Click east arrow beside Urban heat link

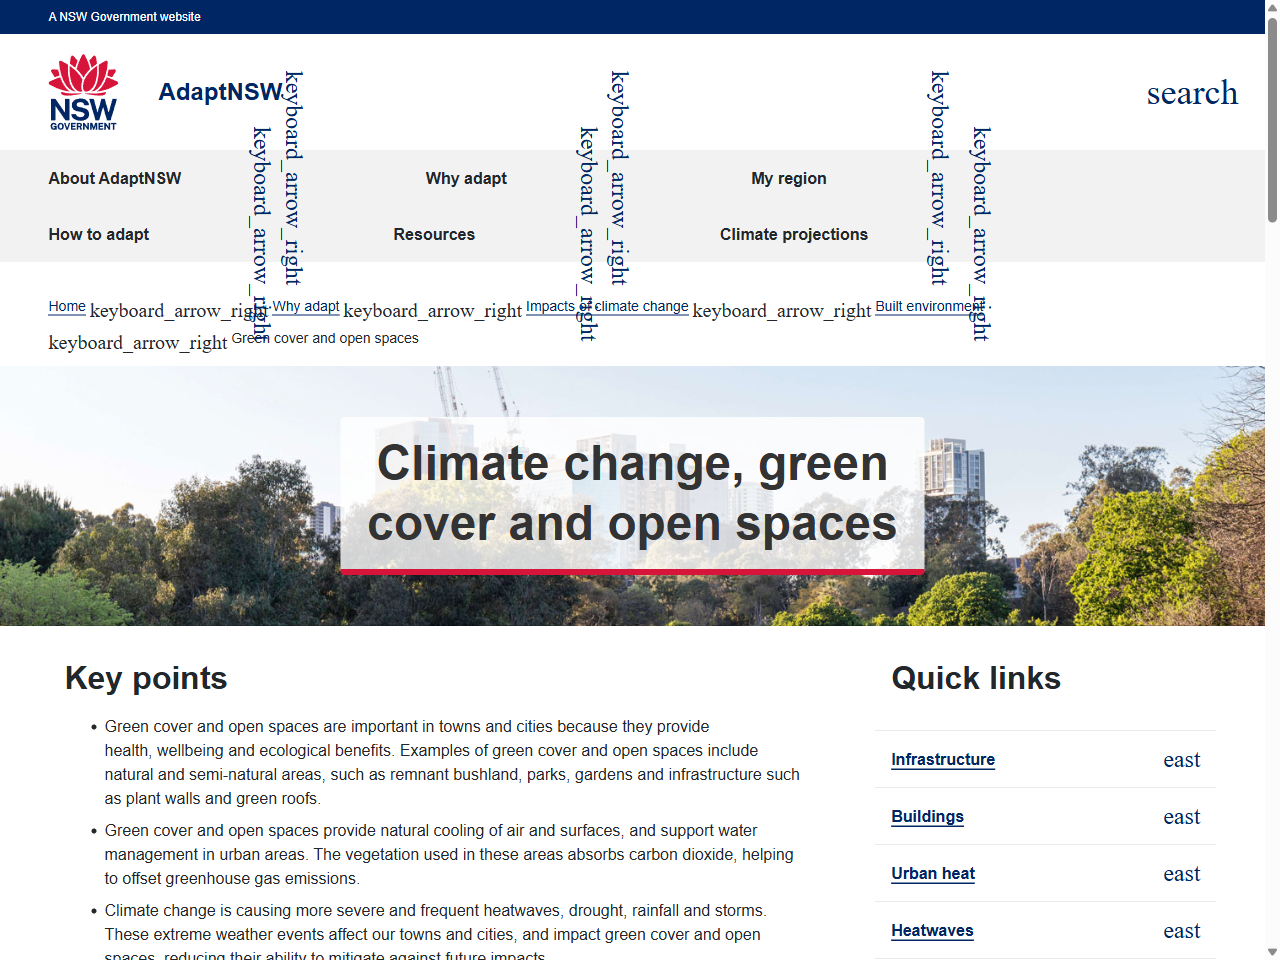click(x=1181, y=874)
